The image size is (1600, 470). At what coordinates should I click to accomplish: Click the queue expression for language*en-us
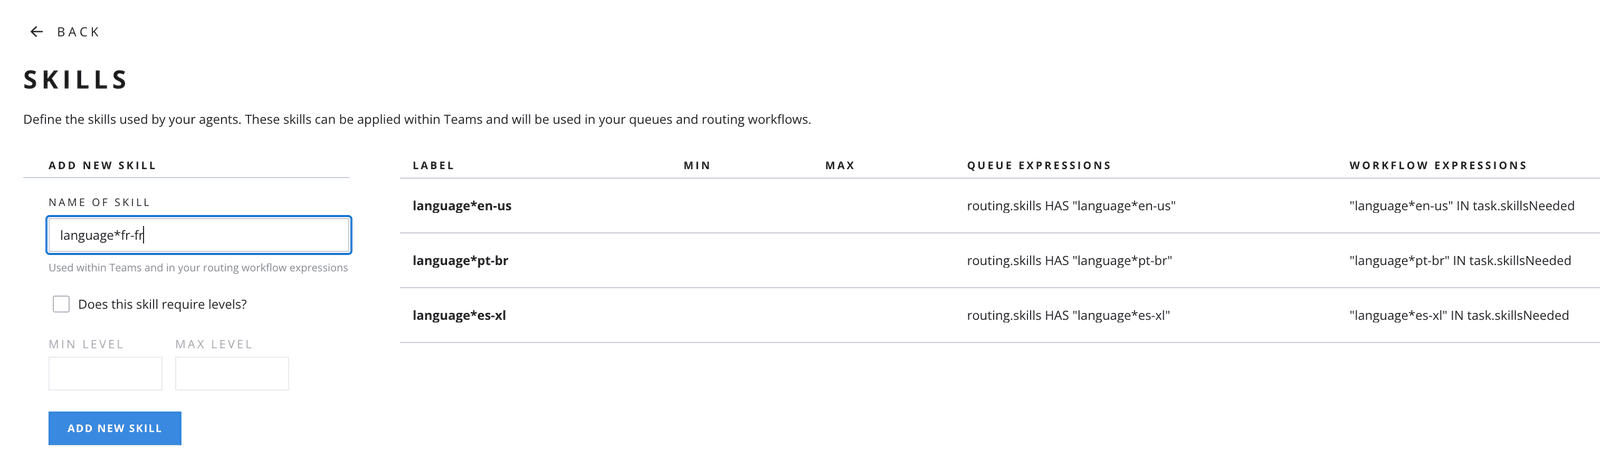tap(1071, 206)
